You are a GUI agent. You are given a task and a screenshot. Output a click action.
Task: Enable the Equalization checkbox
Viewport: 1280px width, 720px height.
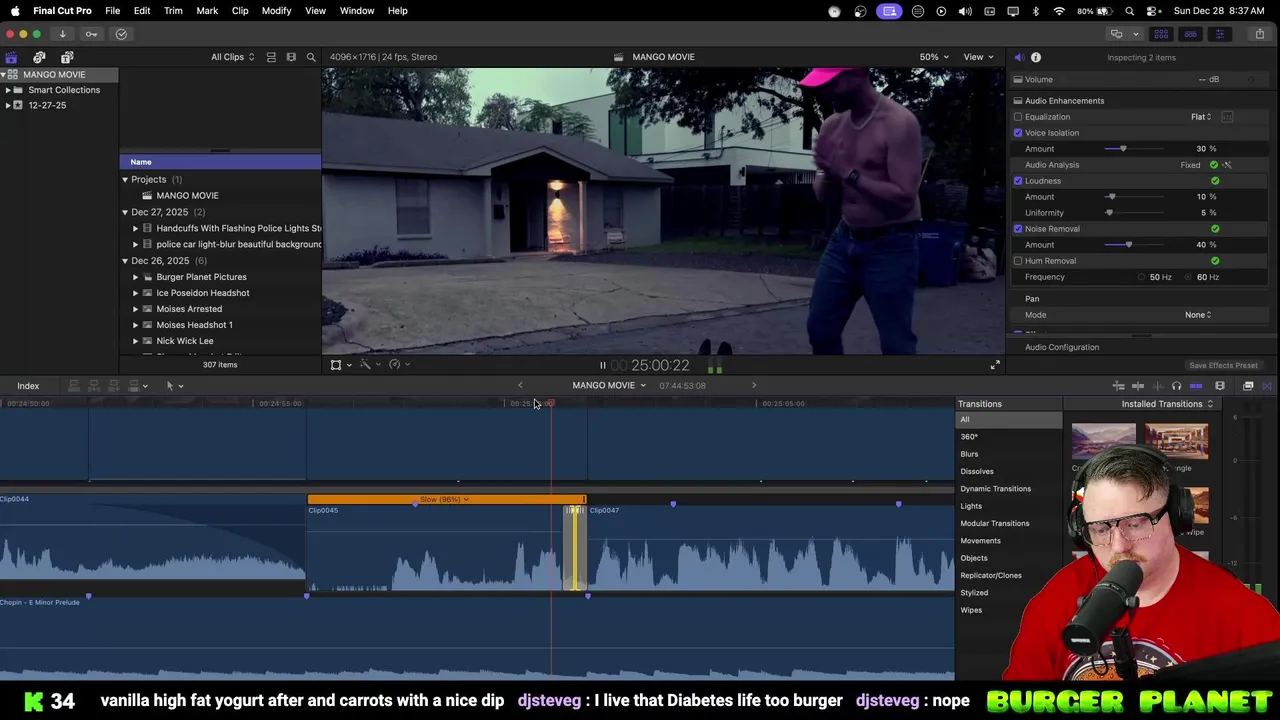pos(1018,117)
